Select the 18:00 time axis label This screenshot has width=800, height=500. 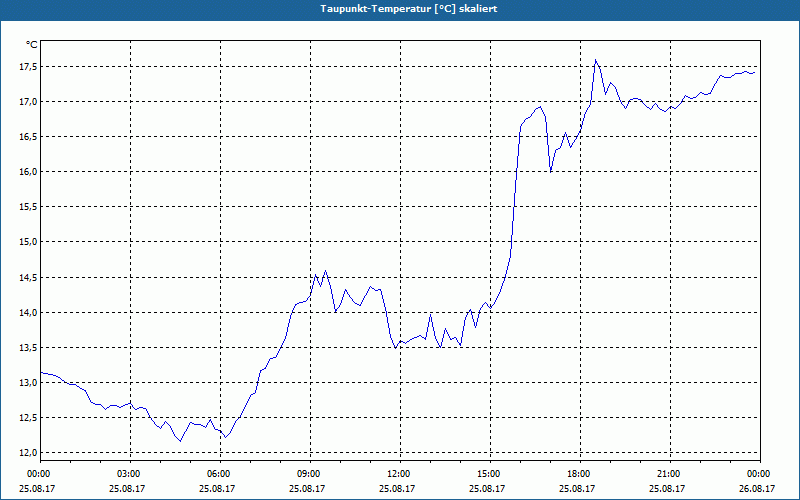(581, 474)
